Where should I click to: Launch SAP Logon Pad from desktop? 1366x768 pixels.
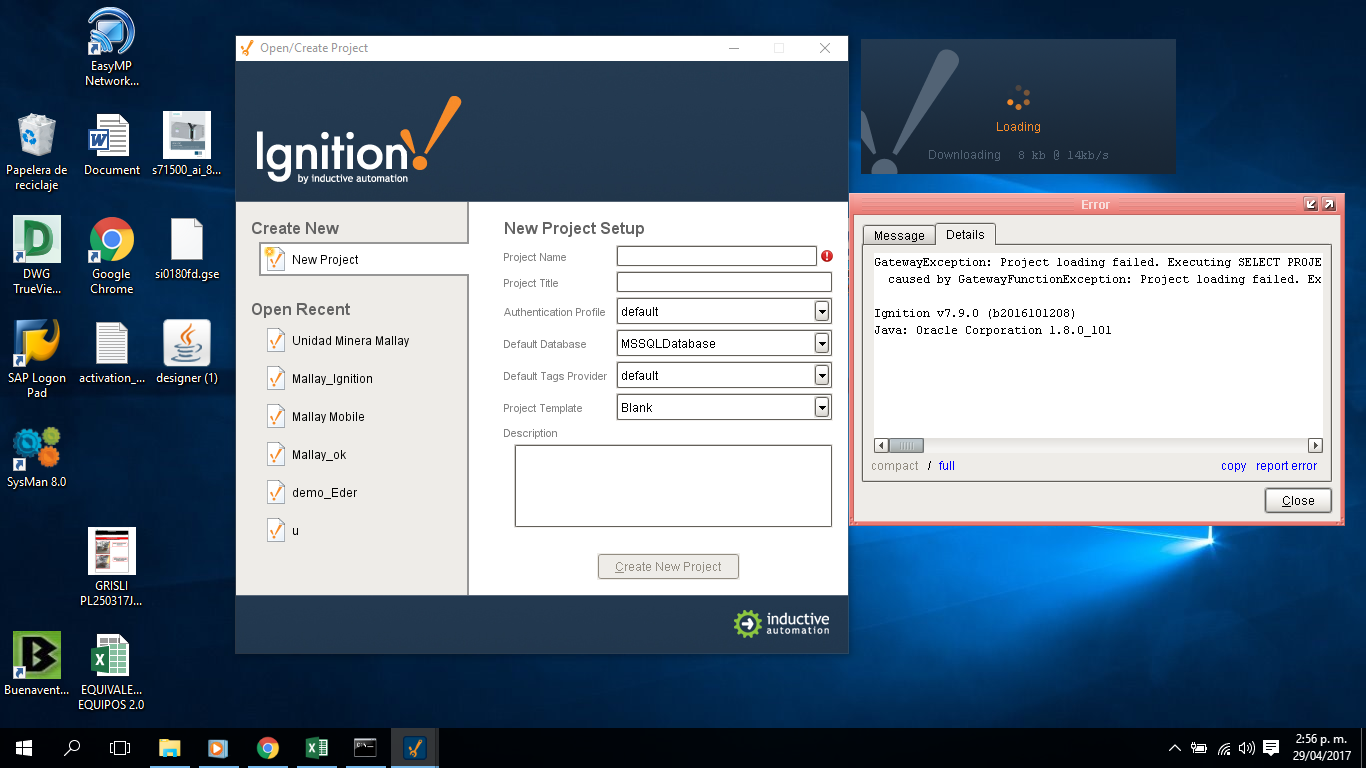(x=37, y=359)
